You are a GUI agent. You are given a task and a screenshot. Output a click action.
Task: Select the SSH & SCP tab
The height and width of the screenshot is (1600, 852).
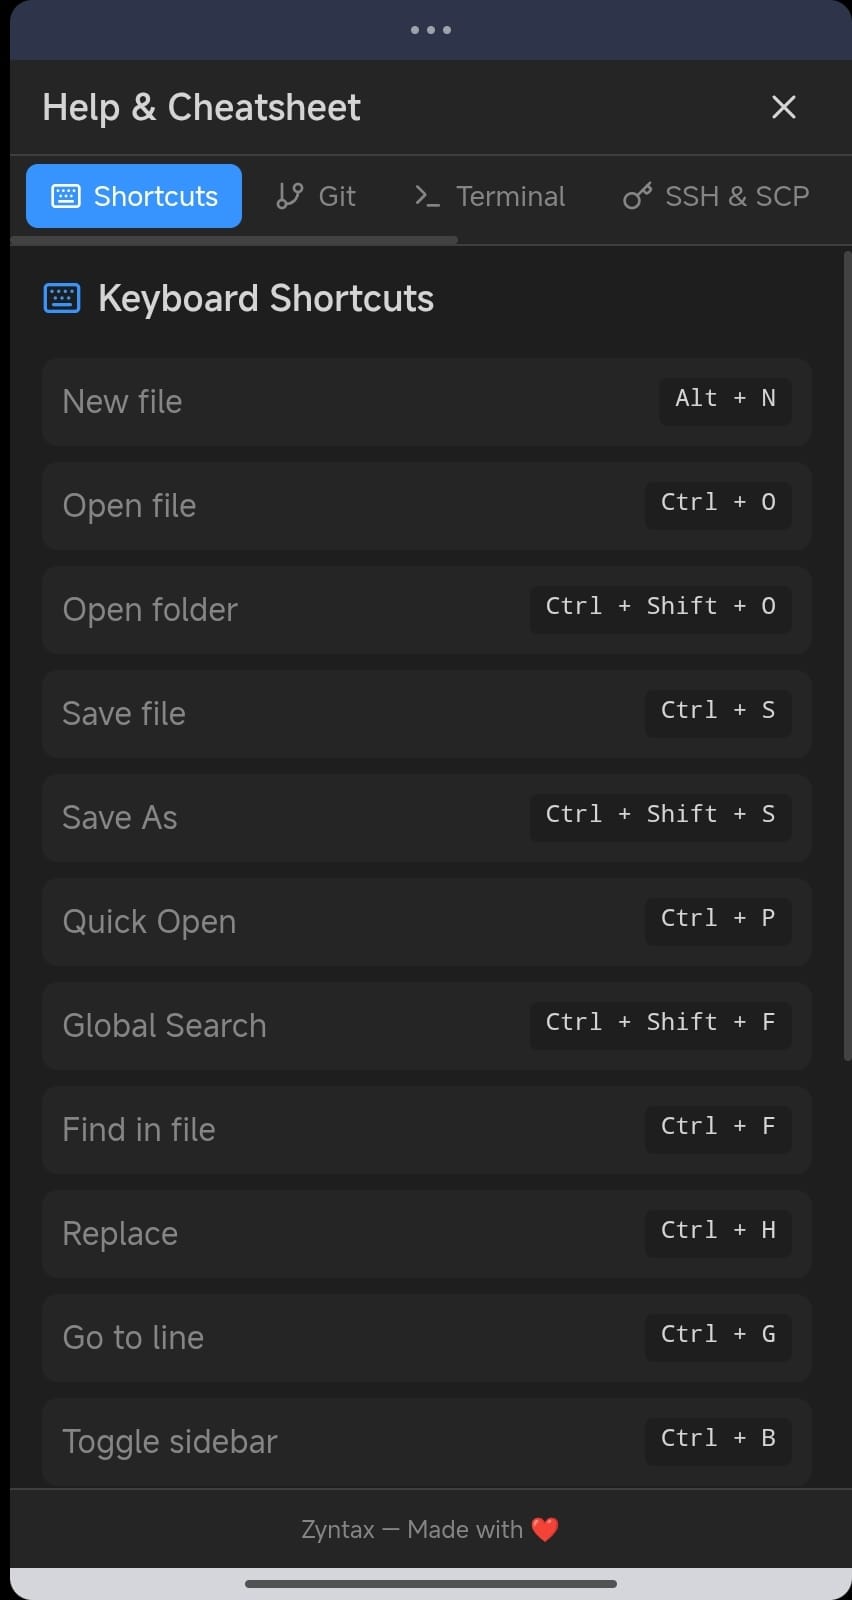click(715, 196)
